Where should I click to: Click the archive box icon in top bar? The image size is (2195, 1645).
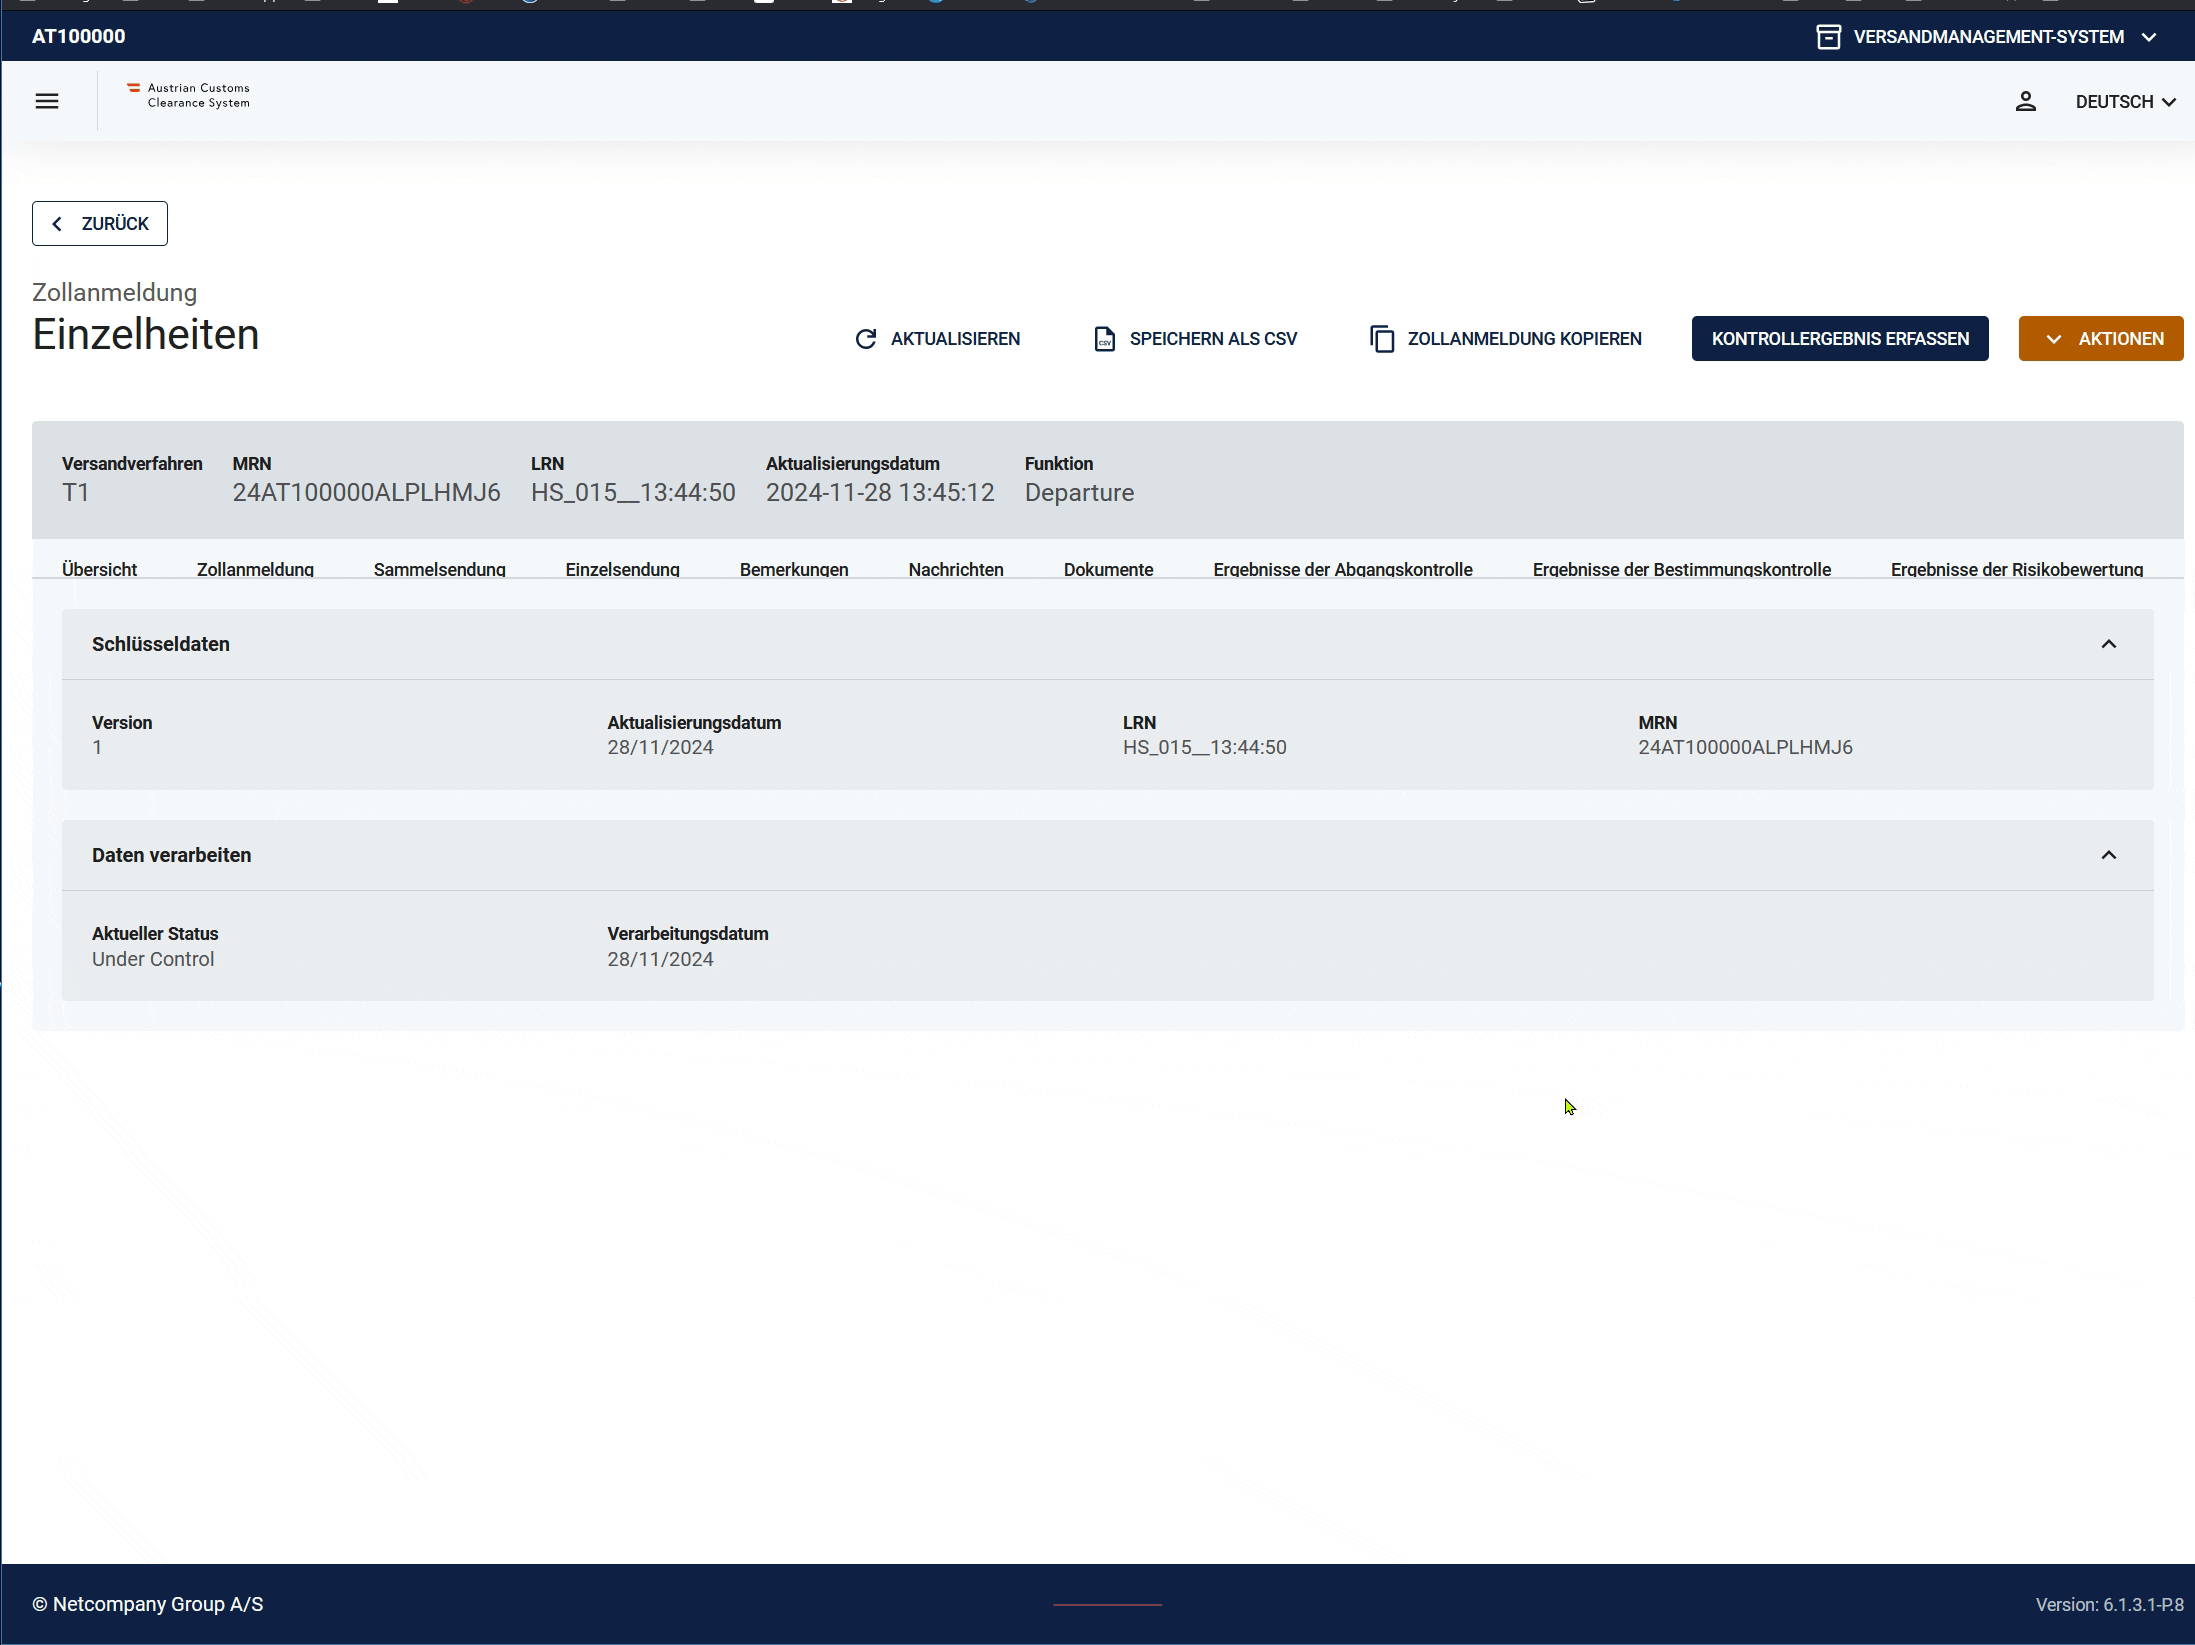[x=1828, y=37]
